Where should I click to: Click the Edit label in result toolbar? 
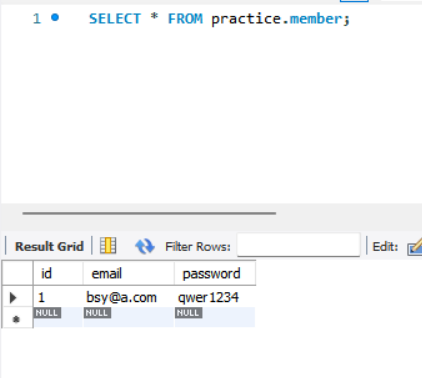coord(385,247)
